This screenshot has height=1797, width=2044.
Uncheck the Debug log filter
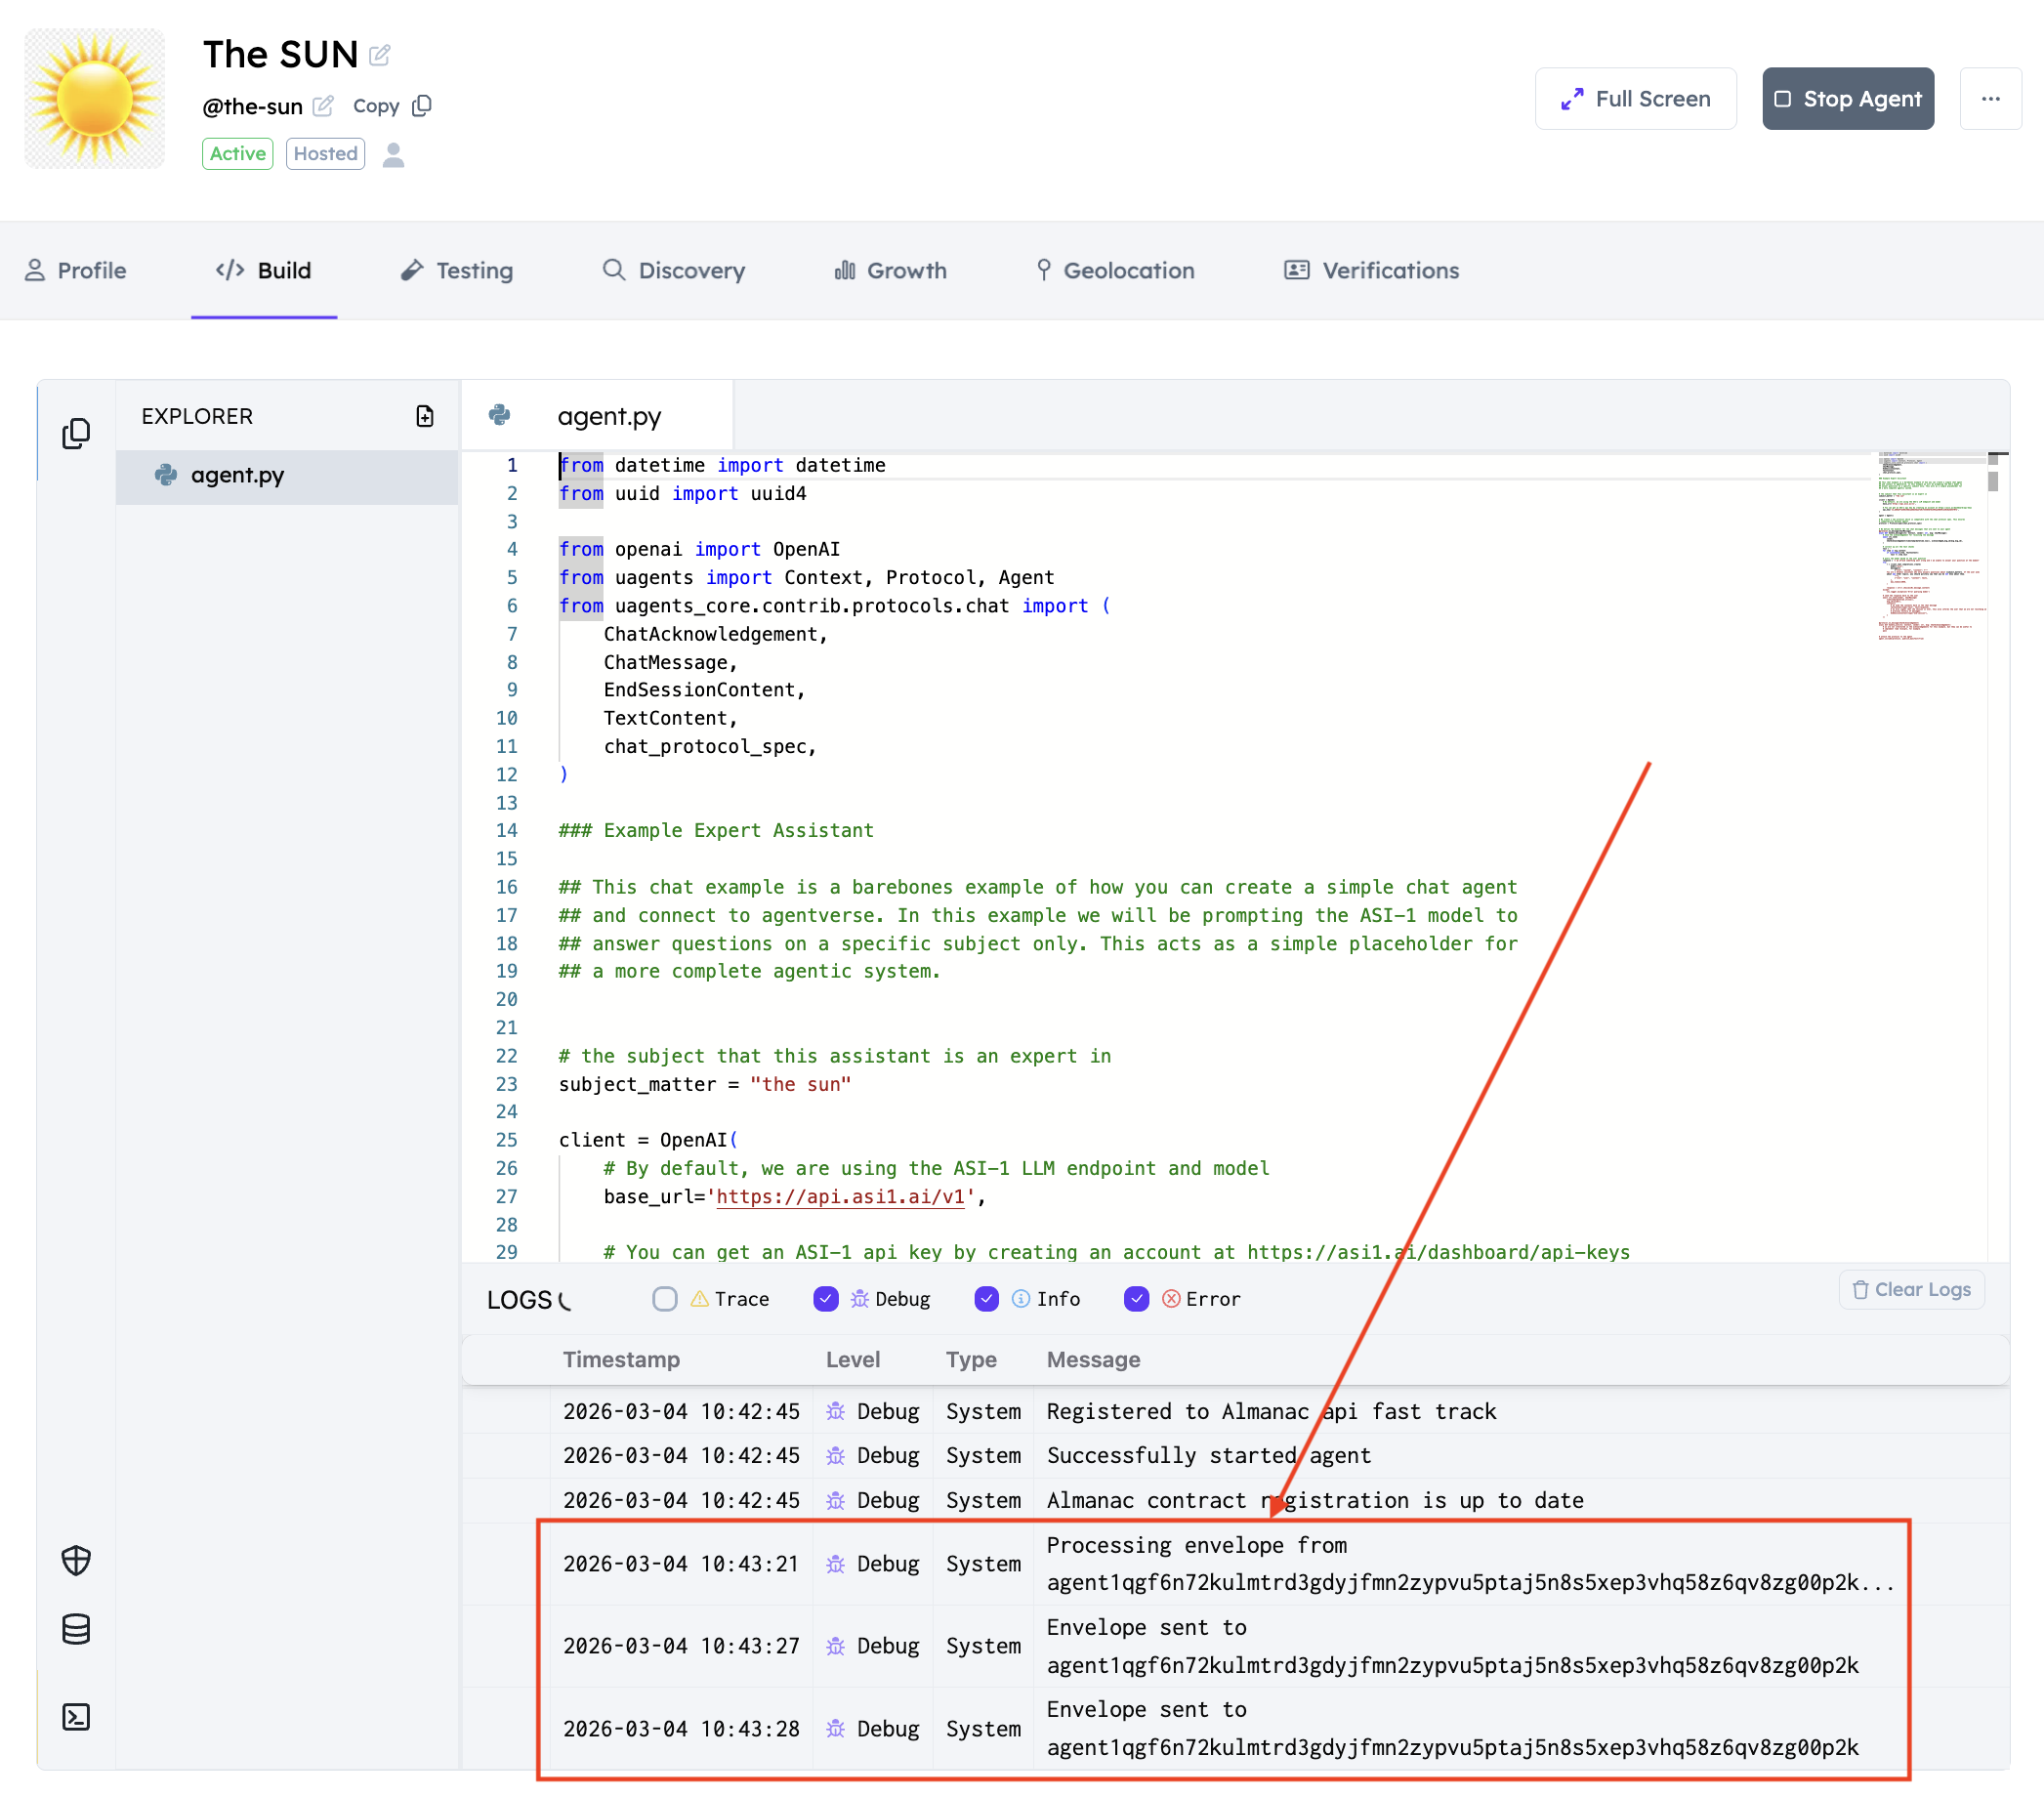[826, 1299]
